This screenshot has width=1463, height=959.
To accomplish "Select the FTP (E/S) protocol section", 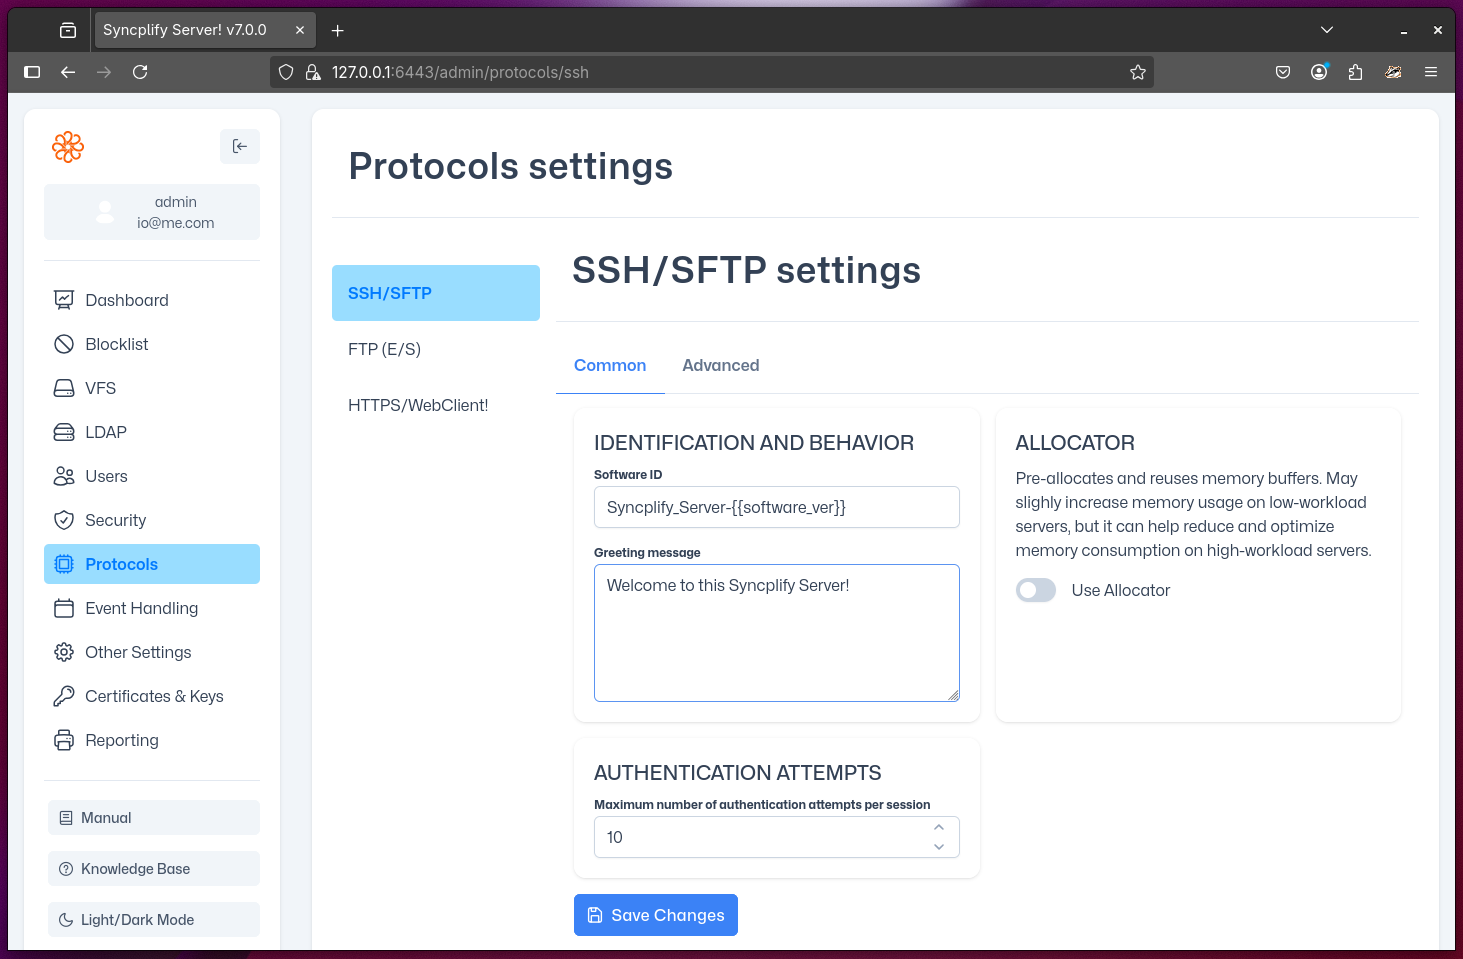I will [384, 349].
